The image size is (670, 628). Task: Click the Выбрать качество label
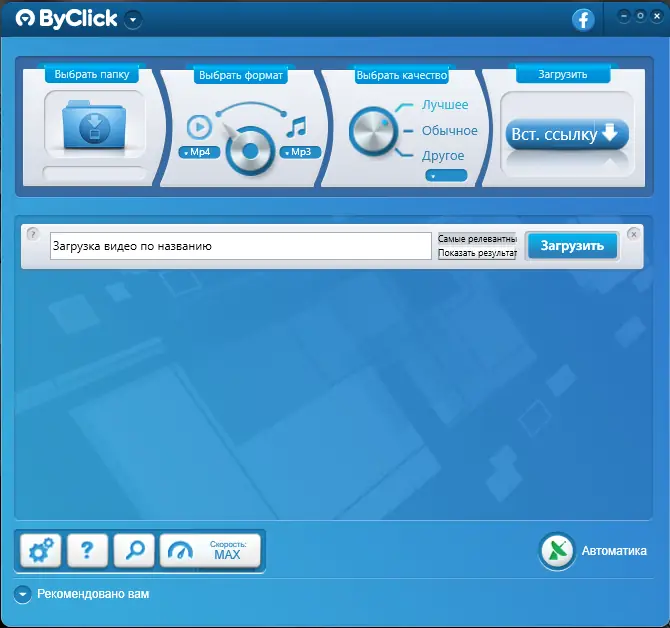click(x=402, y=75)
